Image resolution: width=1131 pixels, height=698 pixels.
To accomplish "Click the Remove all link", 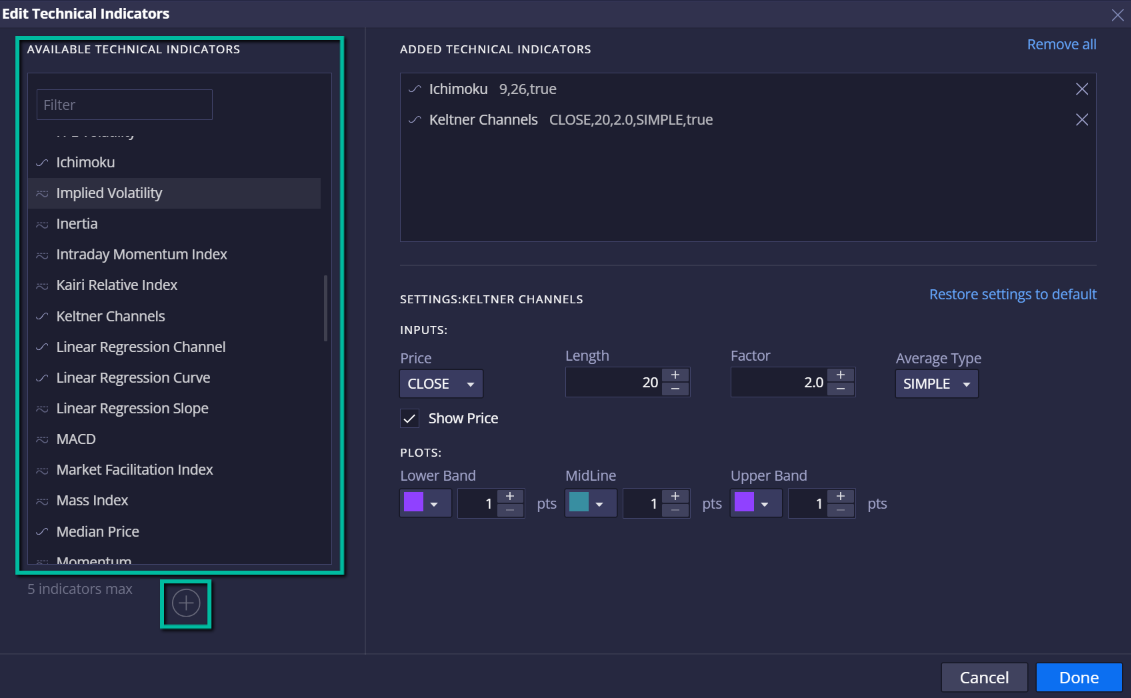I will pyautogui.click(x=1061, y=44).
